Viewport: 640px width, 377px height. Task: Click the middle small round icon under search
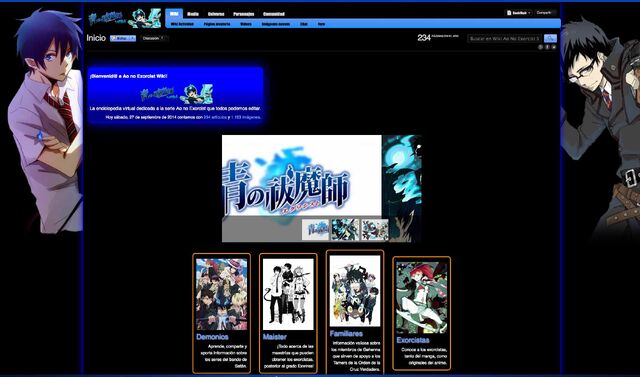click(x=547, y=47)
